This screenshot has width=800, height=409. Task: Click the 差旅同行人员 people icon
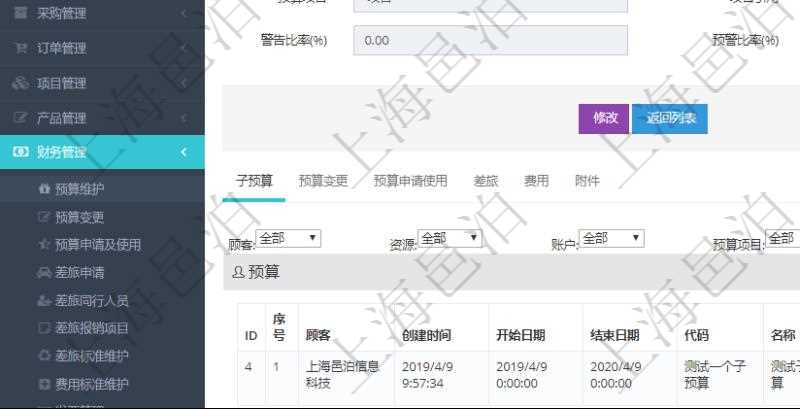click(x=43, y=300)
